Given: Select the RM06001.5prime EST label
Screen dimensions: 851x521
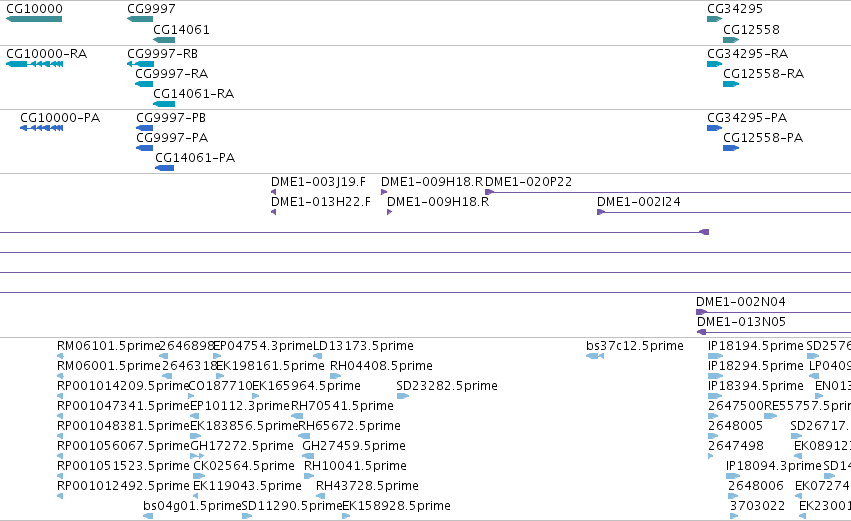Looking at the screenshot, I should coord(109,366).
